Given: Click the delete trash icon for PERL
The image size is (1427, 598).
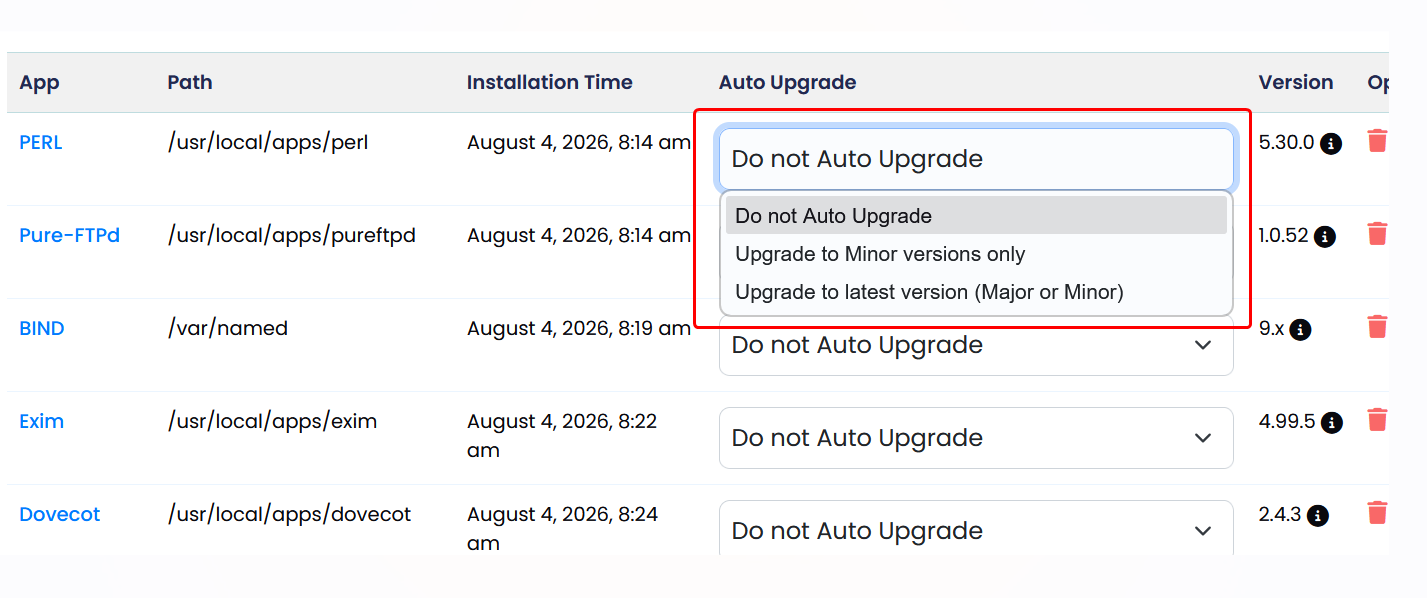Looking at the screenshot, I should [1377, 141].
